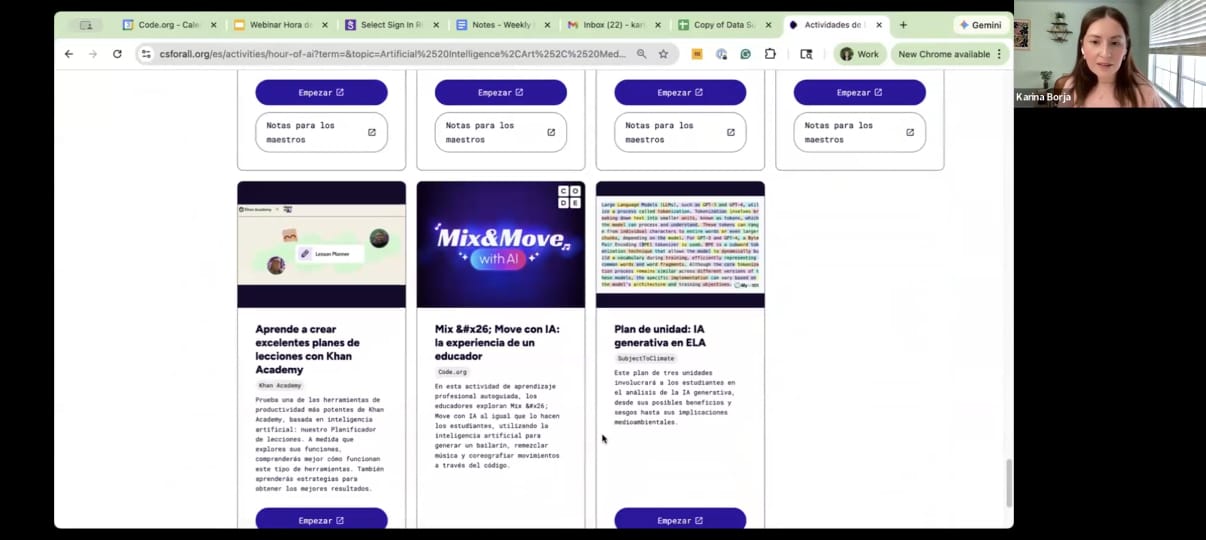Image resolution: width=1206 pixels, height=540 pixels.
Task: Click the zoom magnifier icon in address bar
Action: click(x=641, y=54)
